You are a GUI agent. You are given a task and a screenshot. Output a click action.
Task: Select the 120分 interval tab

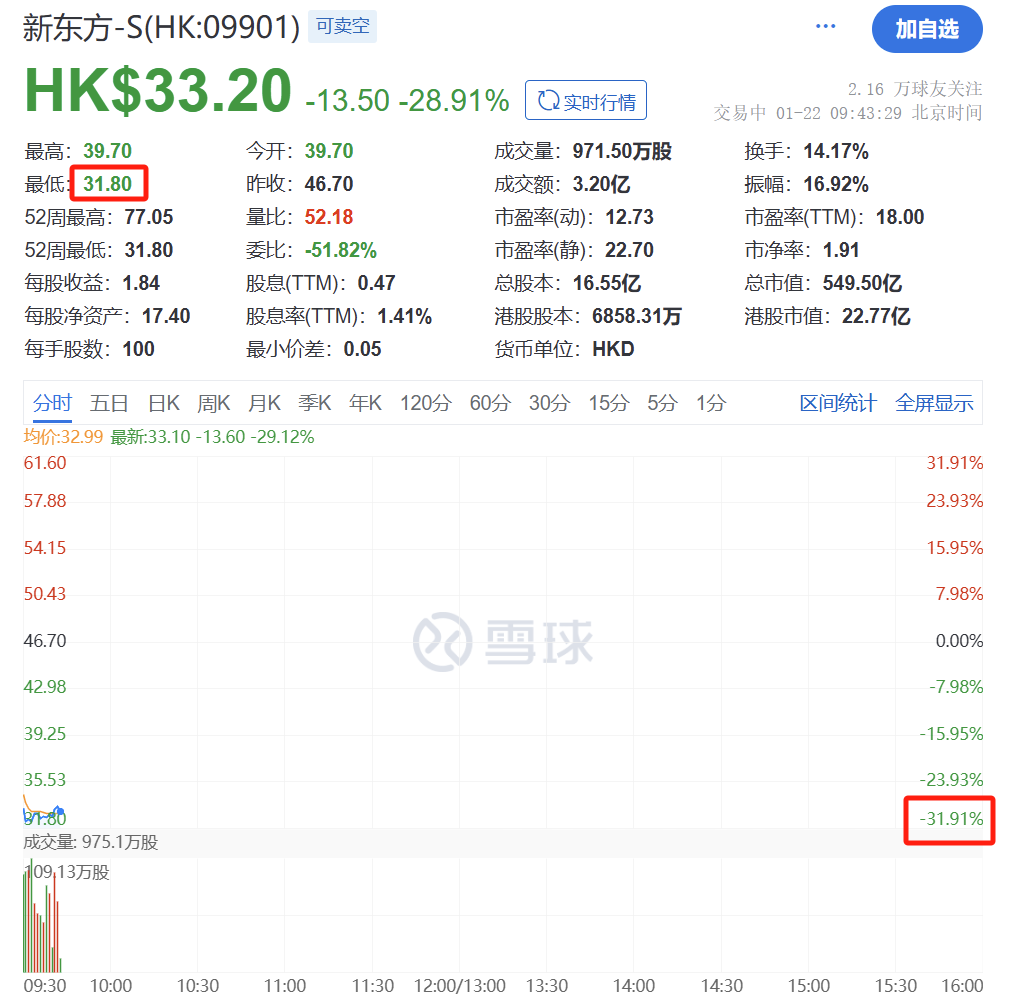pos(425,403)
